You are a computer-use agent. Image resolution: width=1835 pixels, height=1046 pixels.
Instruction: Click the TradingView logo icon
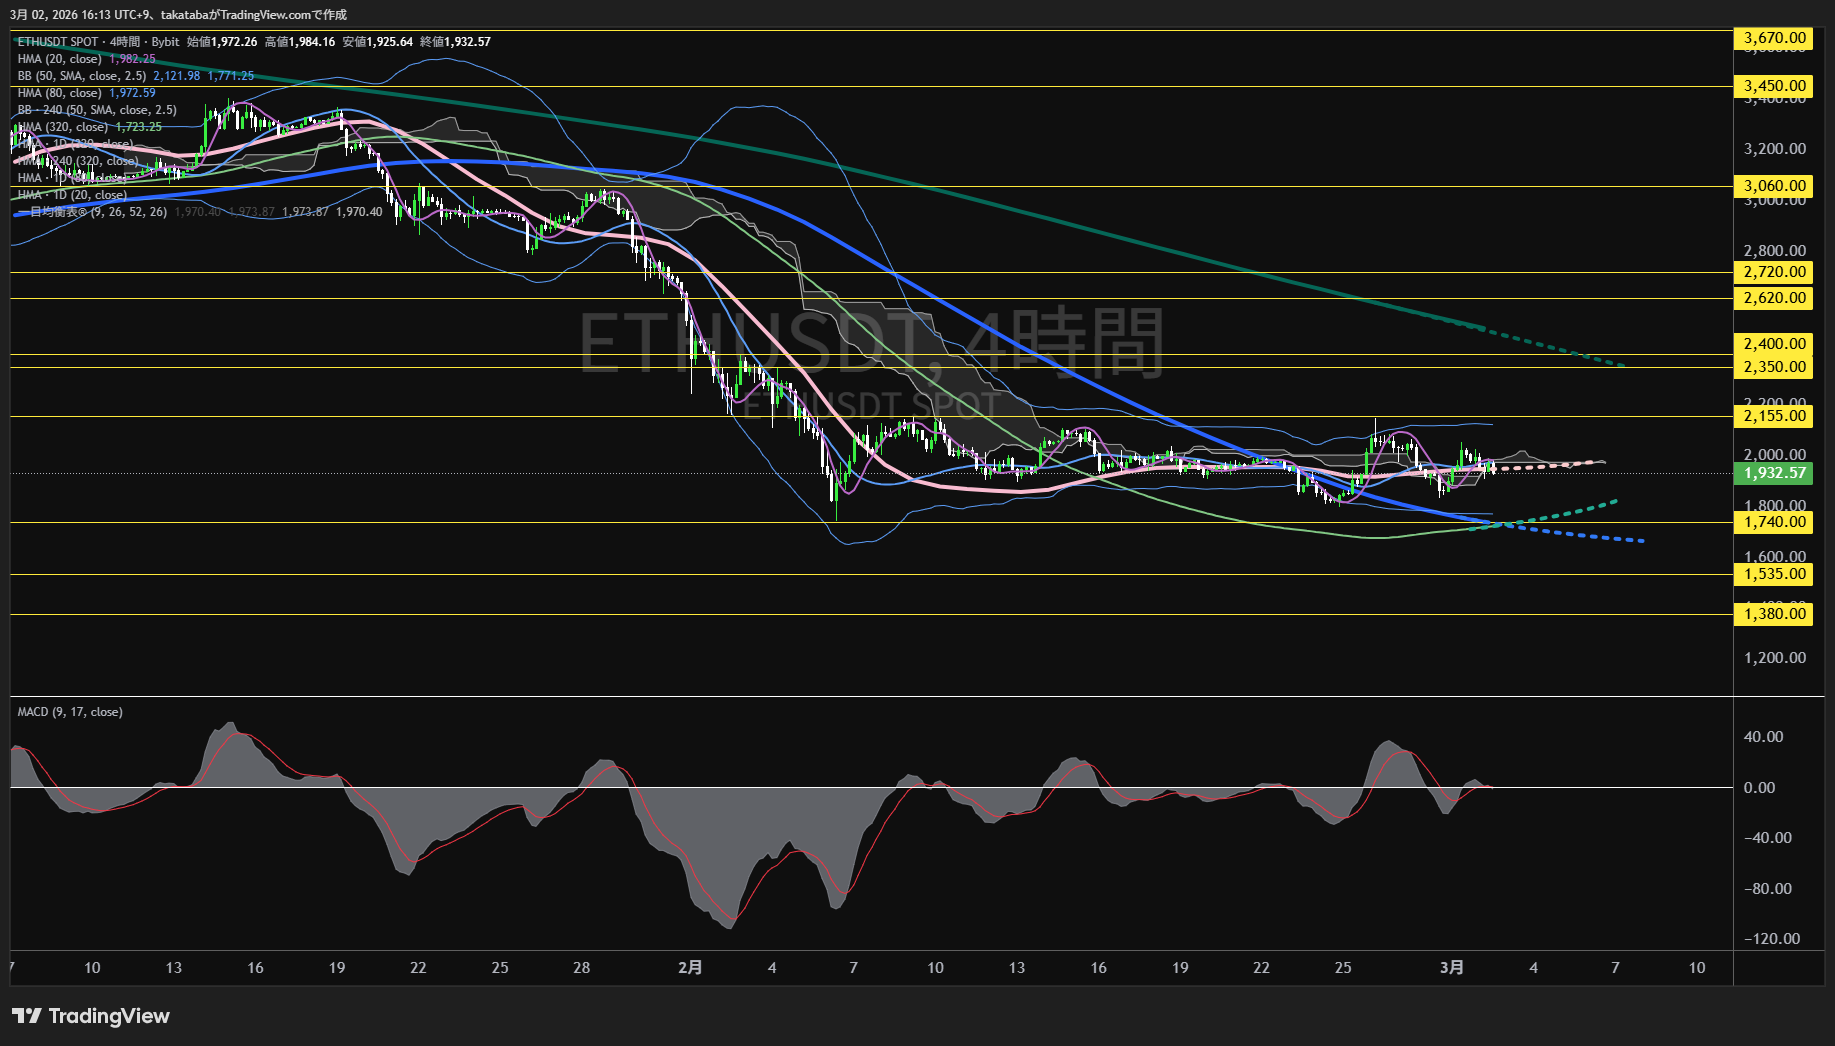27,1016
